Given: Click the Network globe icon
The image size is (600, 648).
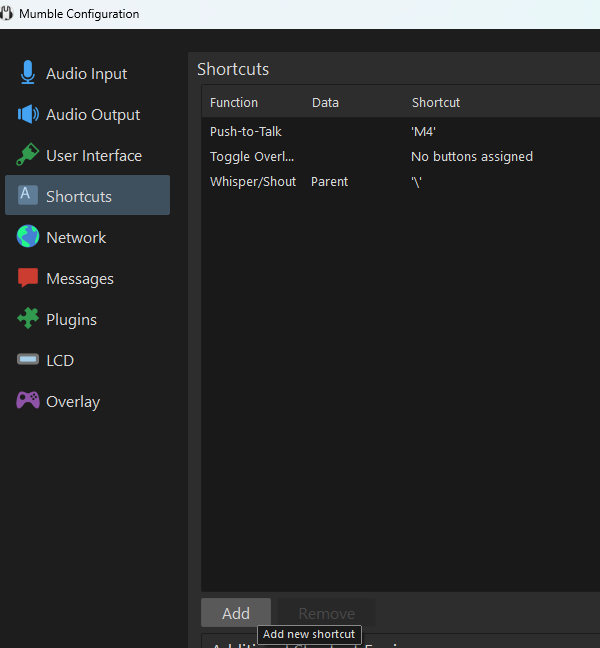Looking at the screenshot, I should click(x=28, y=236).
